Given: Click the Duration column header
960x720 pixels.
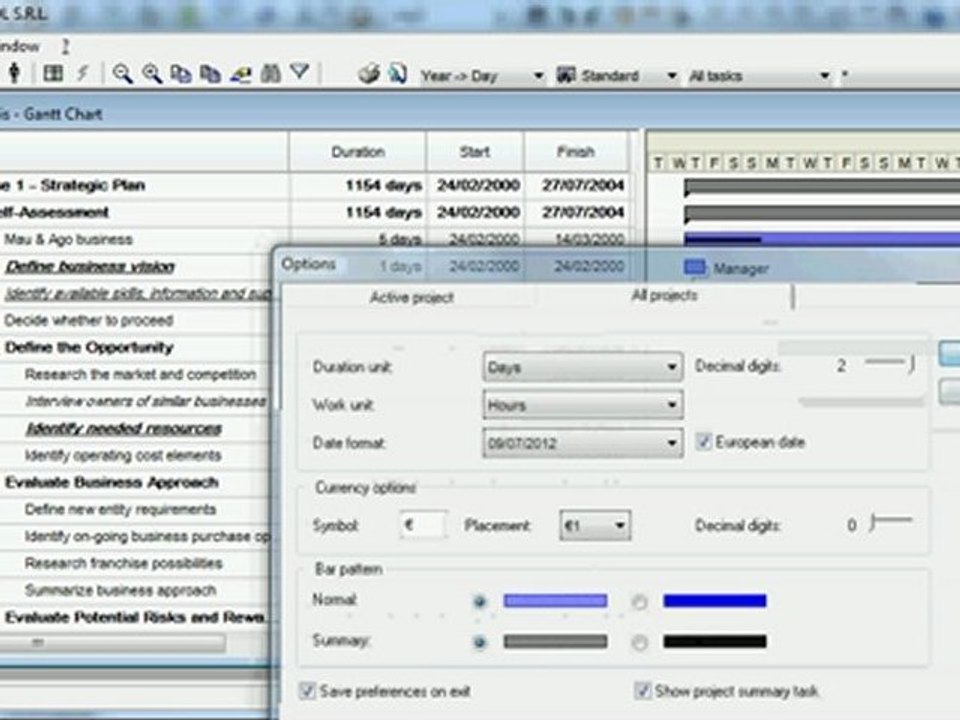Looking at the screenshot, I should pyautogui.click(x=358, y=152).
